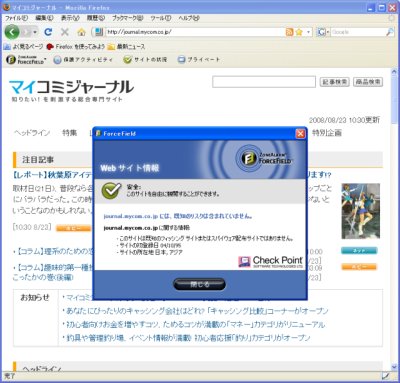Click the search magnifier icon
400x383 pixels.
tap(390, 32)
